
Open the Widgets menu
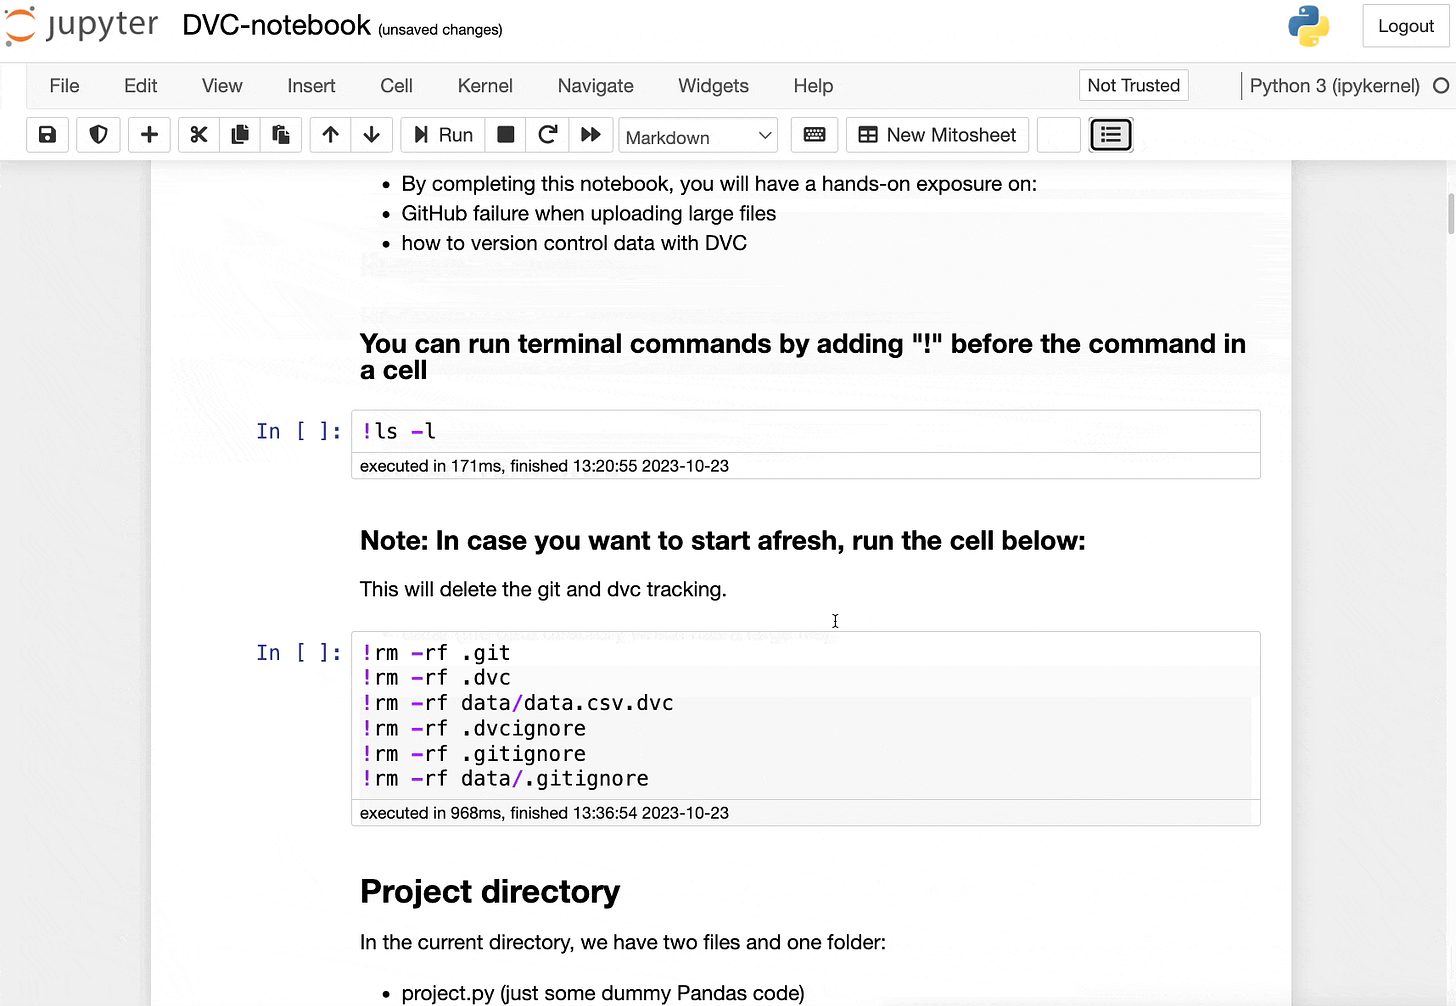point(713,86)
